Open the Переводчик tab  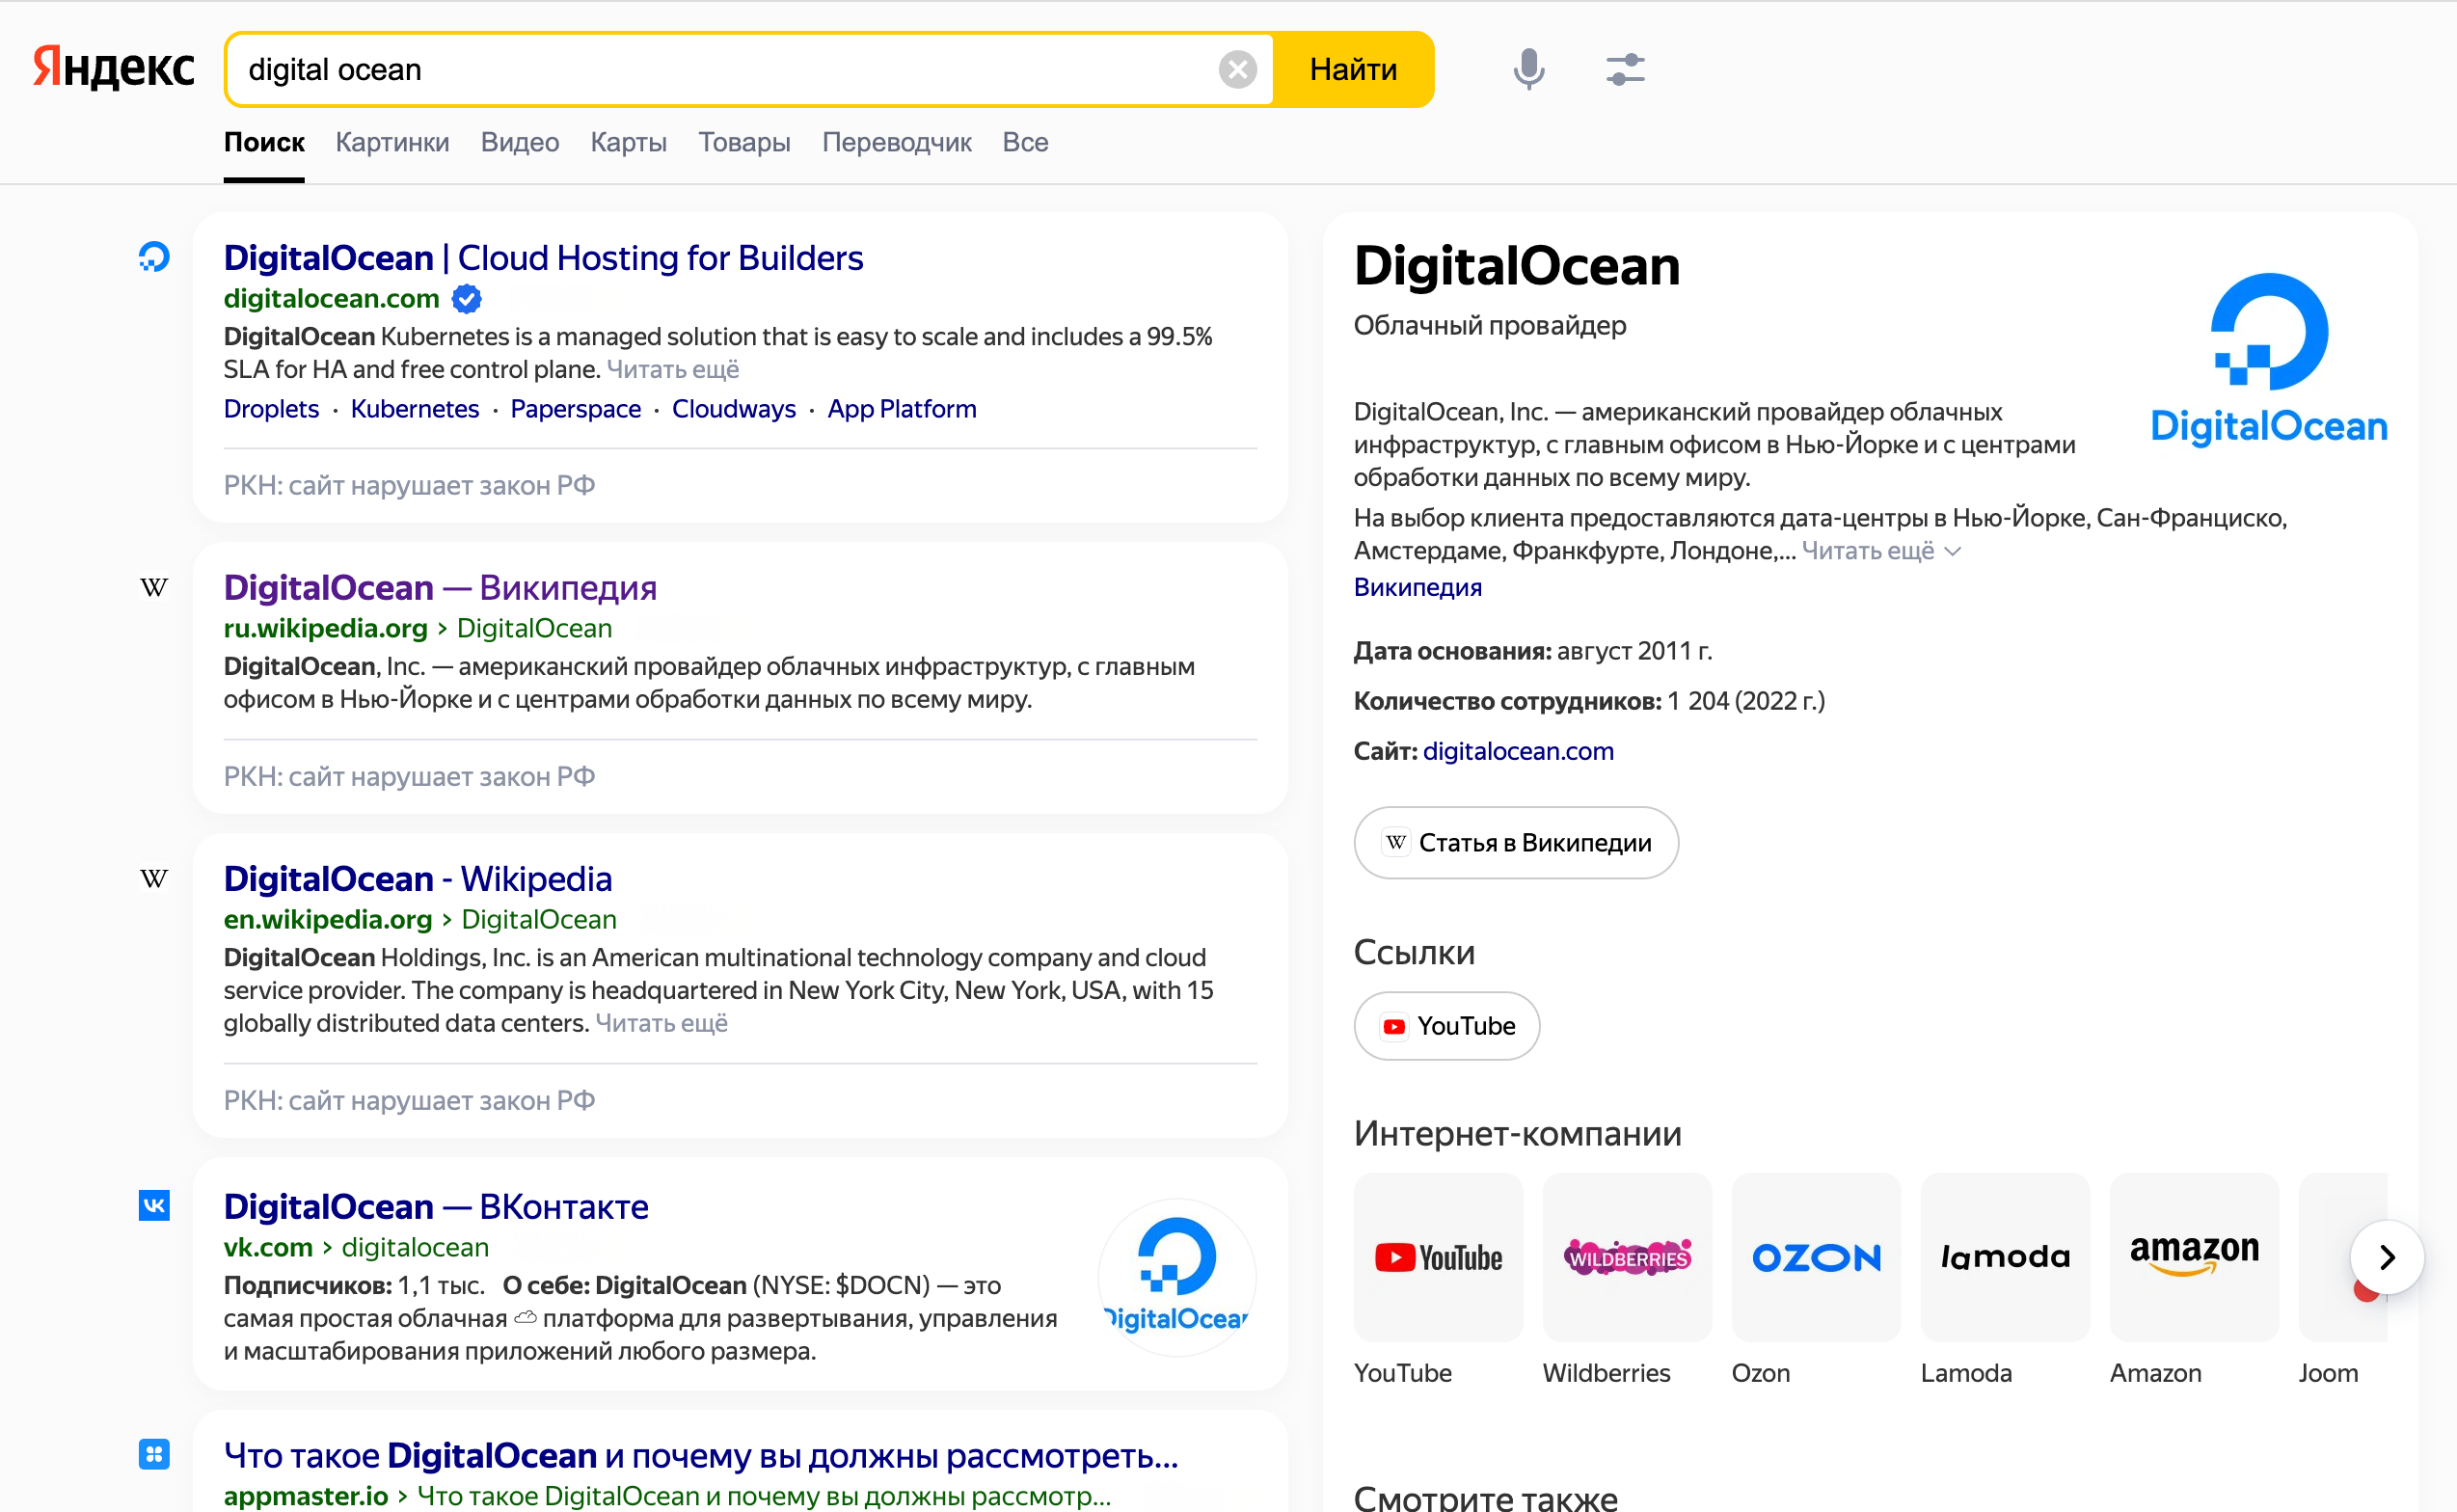tap(896, 142)
